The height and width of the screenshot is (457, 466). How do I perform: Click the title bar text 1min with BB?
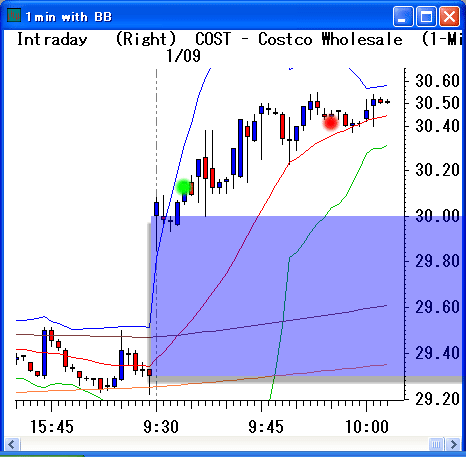pyautogui.click(x=69, y=17)
